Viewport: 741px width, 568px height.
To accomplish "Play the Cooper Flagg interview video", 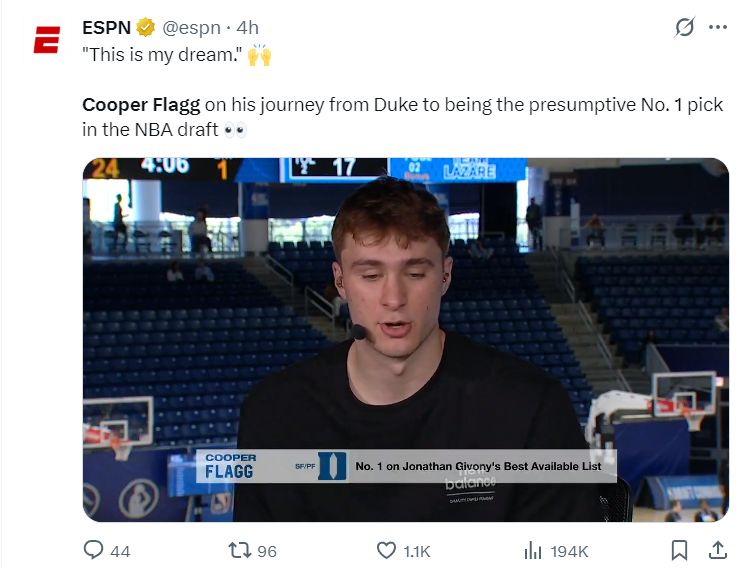I will (x=405, y=340).
